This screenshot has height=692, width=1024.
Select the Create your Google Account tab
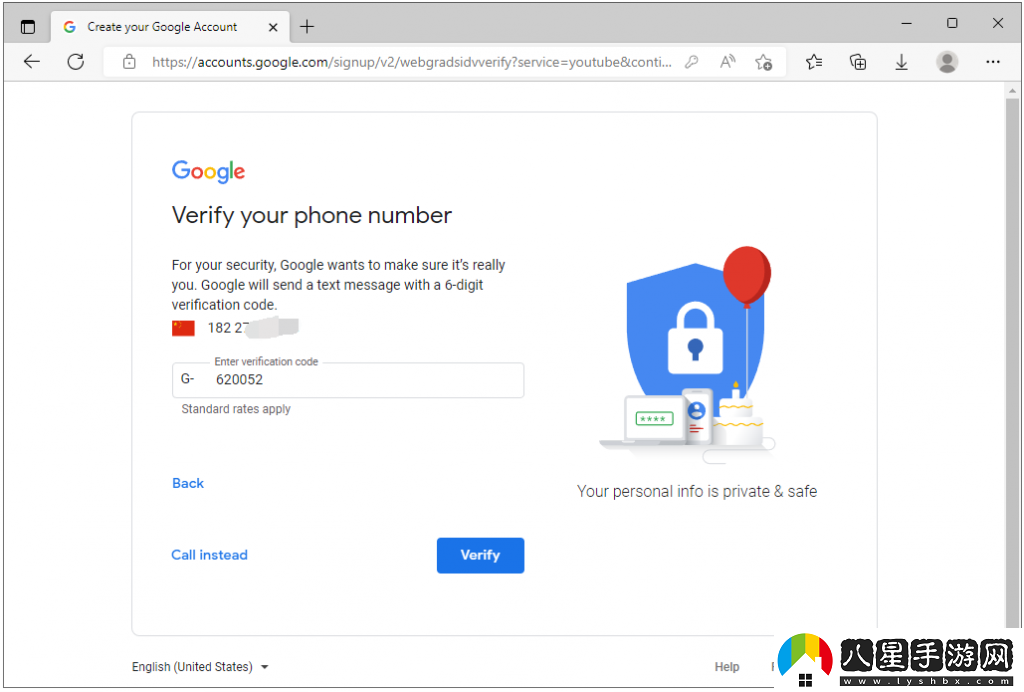pyautogui.click(x=160, y=27)
